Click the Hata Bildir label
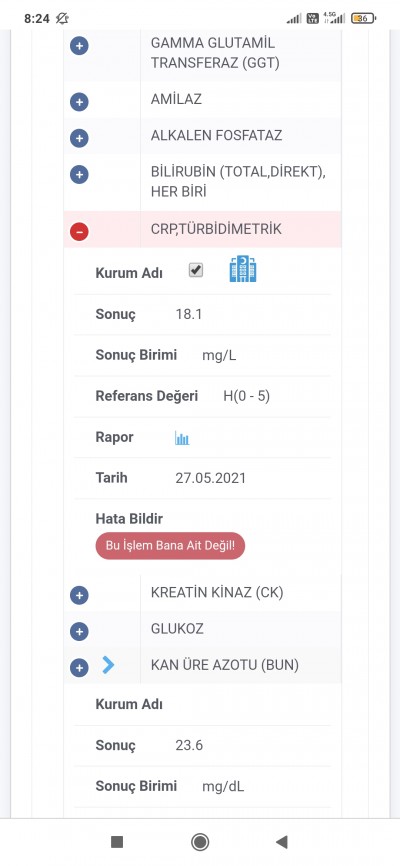This screenshot has height=866, width=400. [x=129, y=519]
